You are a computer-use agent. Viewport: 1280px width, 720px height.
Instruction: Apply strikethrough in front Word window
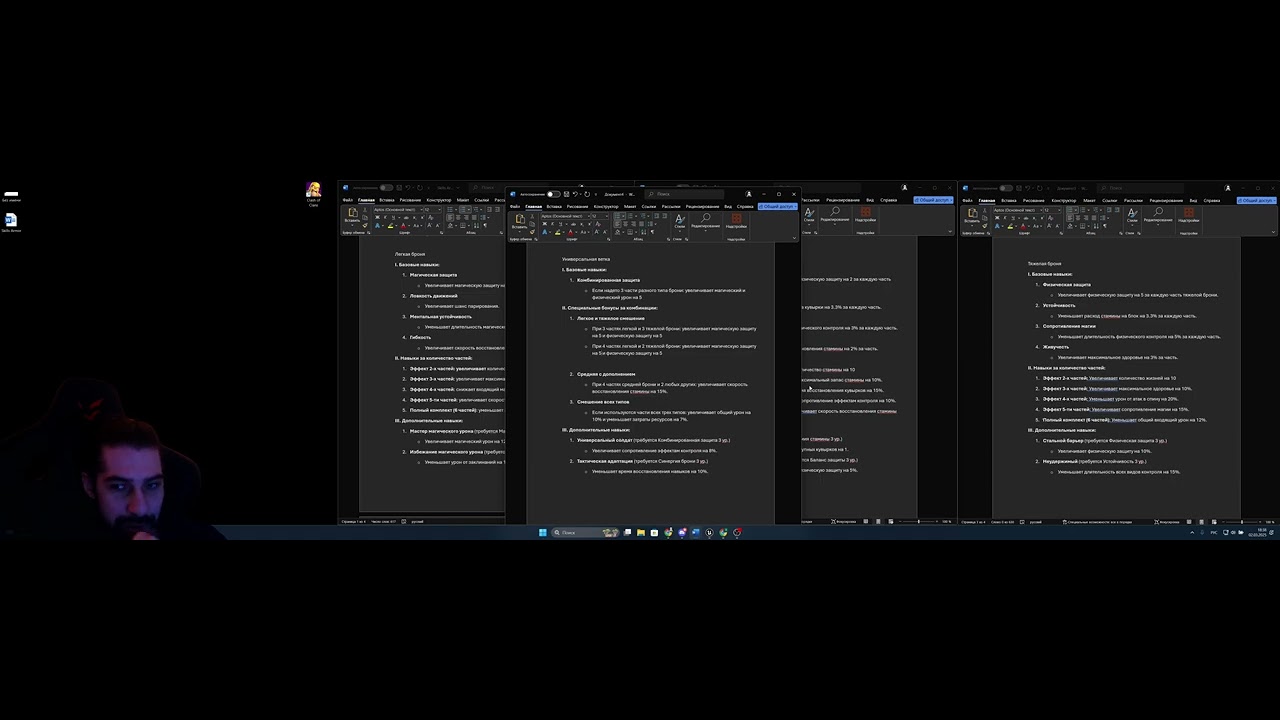[573, 224]
